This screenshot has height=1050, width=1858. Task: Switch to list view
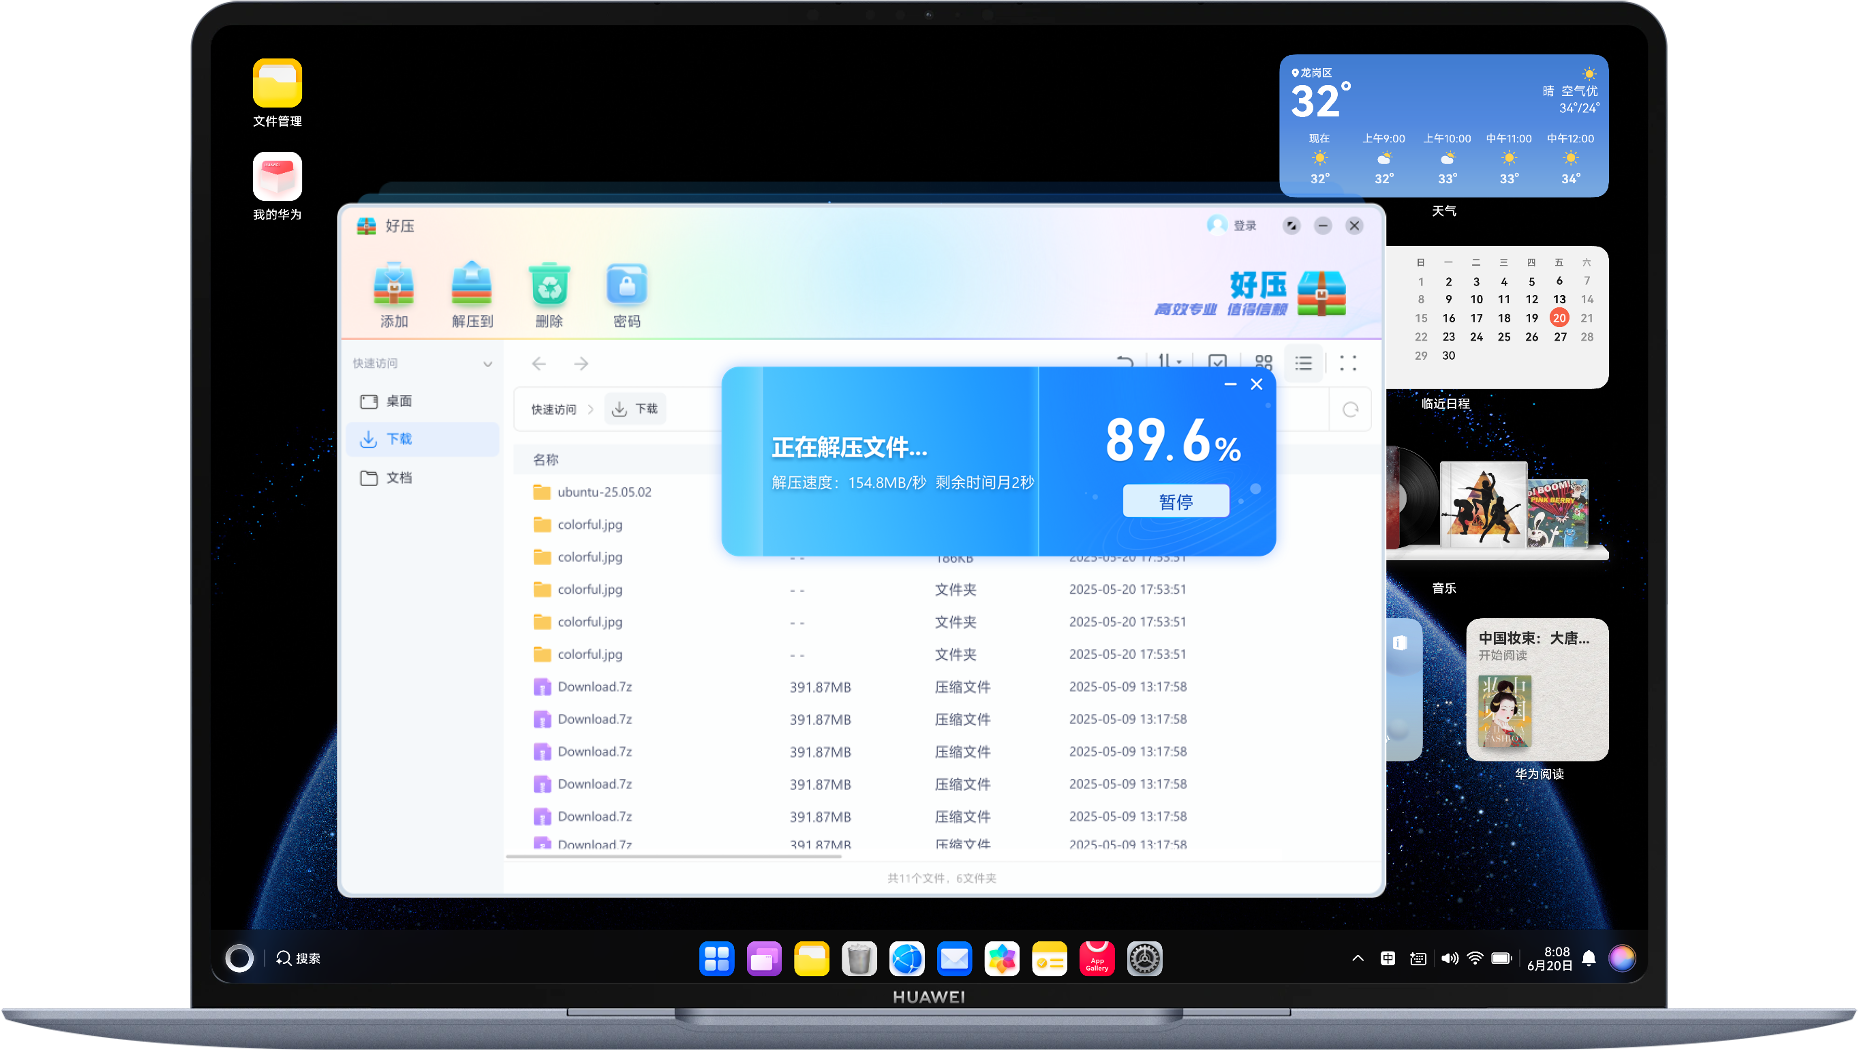point(1303,363)
